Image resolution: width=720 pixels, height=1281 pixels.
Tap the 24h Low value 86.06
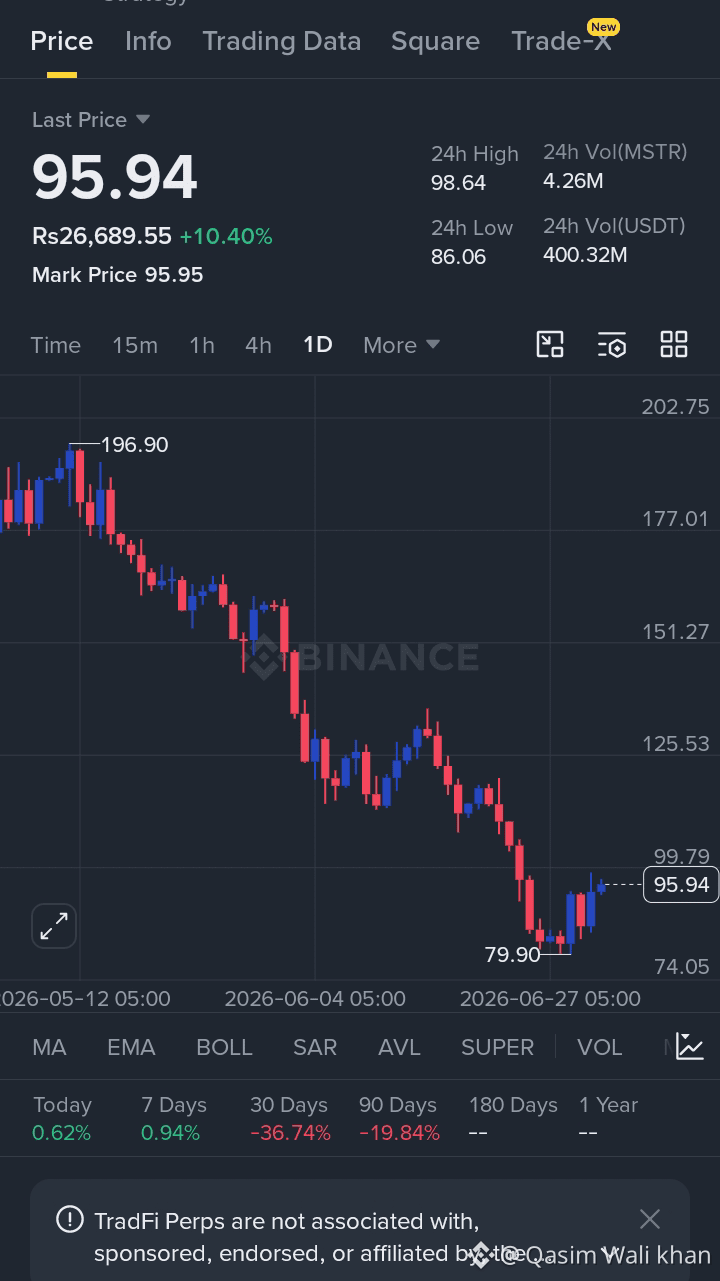(458, 257)
